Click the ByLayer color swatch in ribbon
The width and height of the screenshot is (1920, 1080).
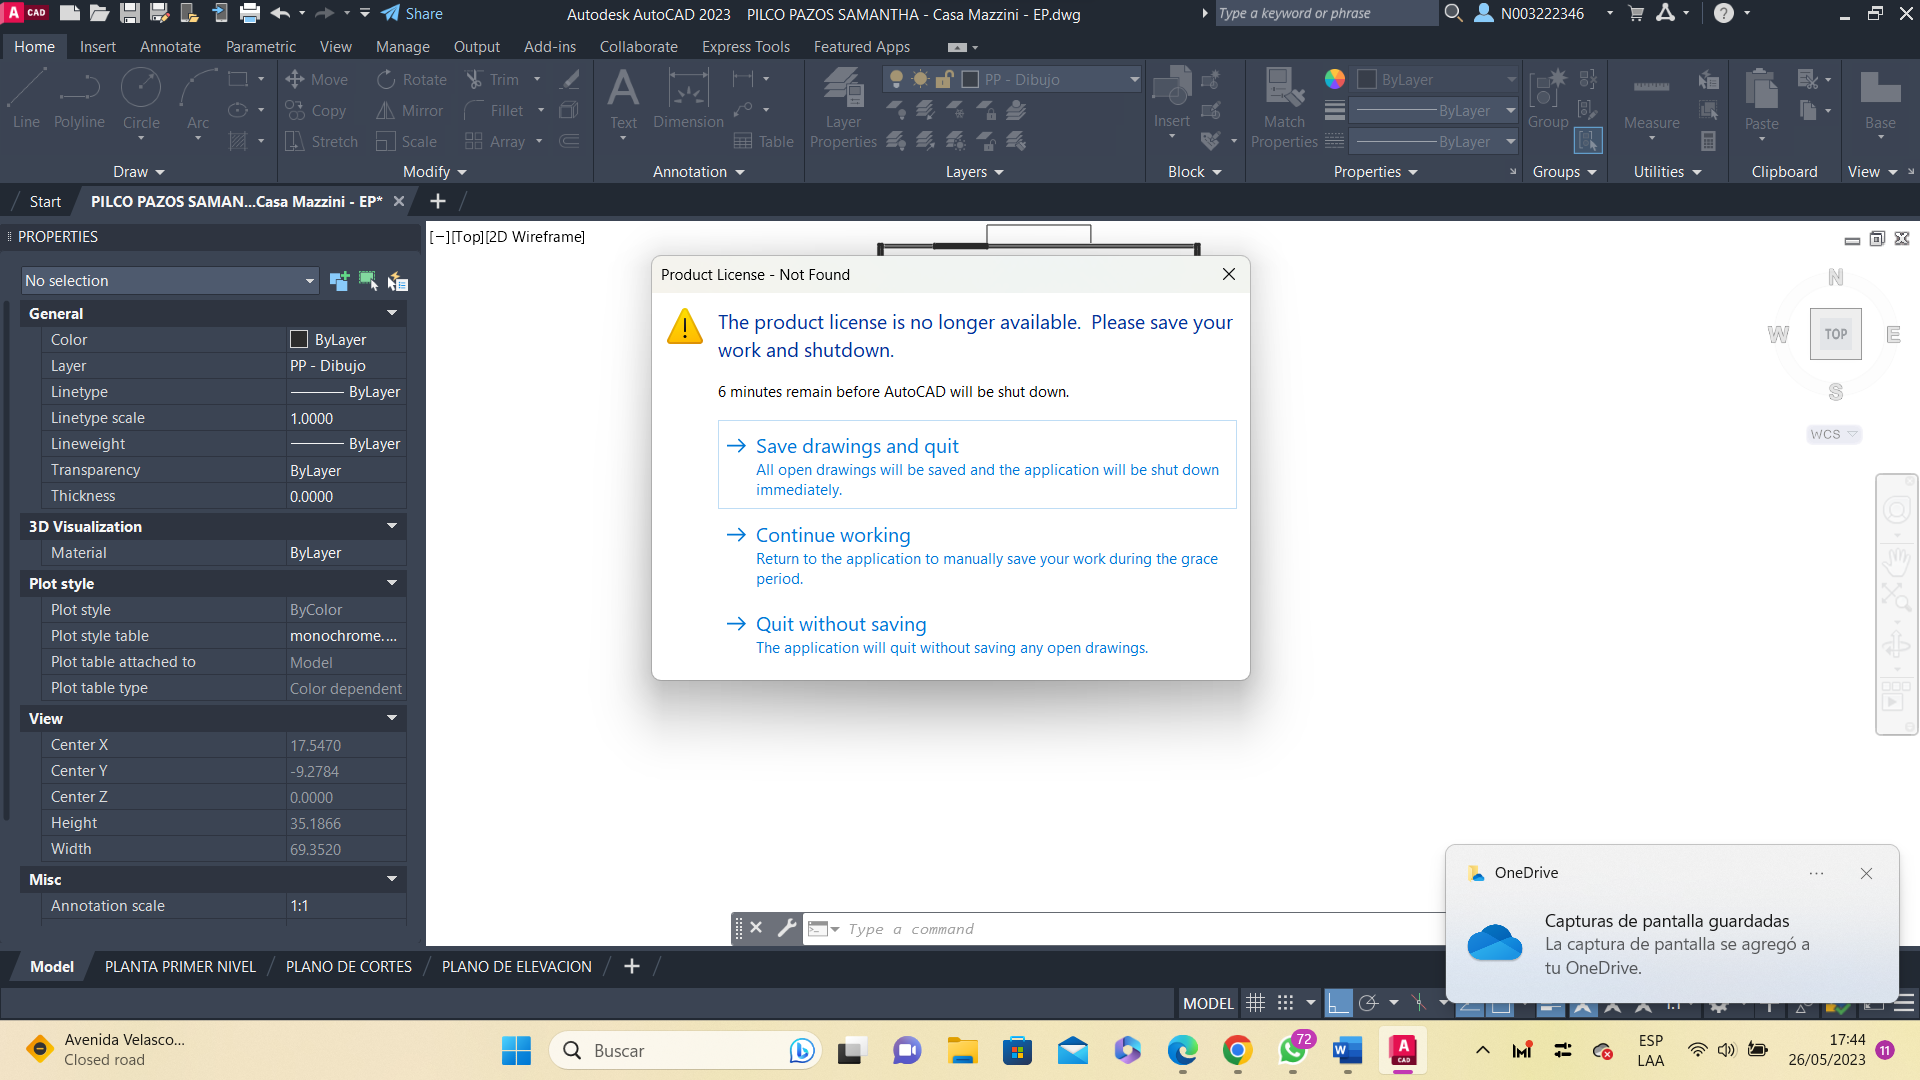pos(1366,79)
